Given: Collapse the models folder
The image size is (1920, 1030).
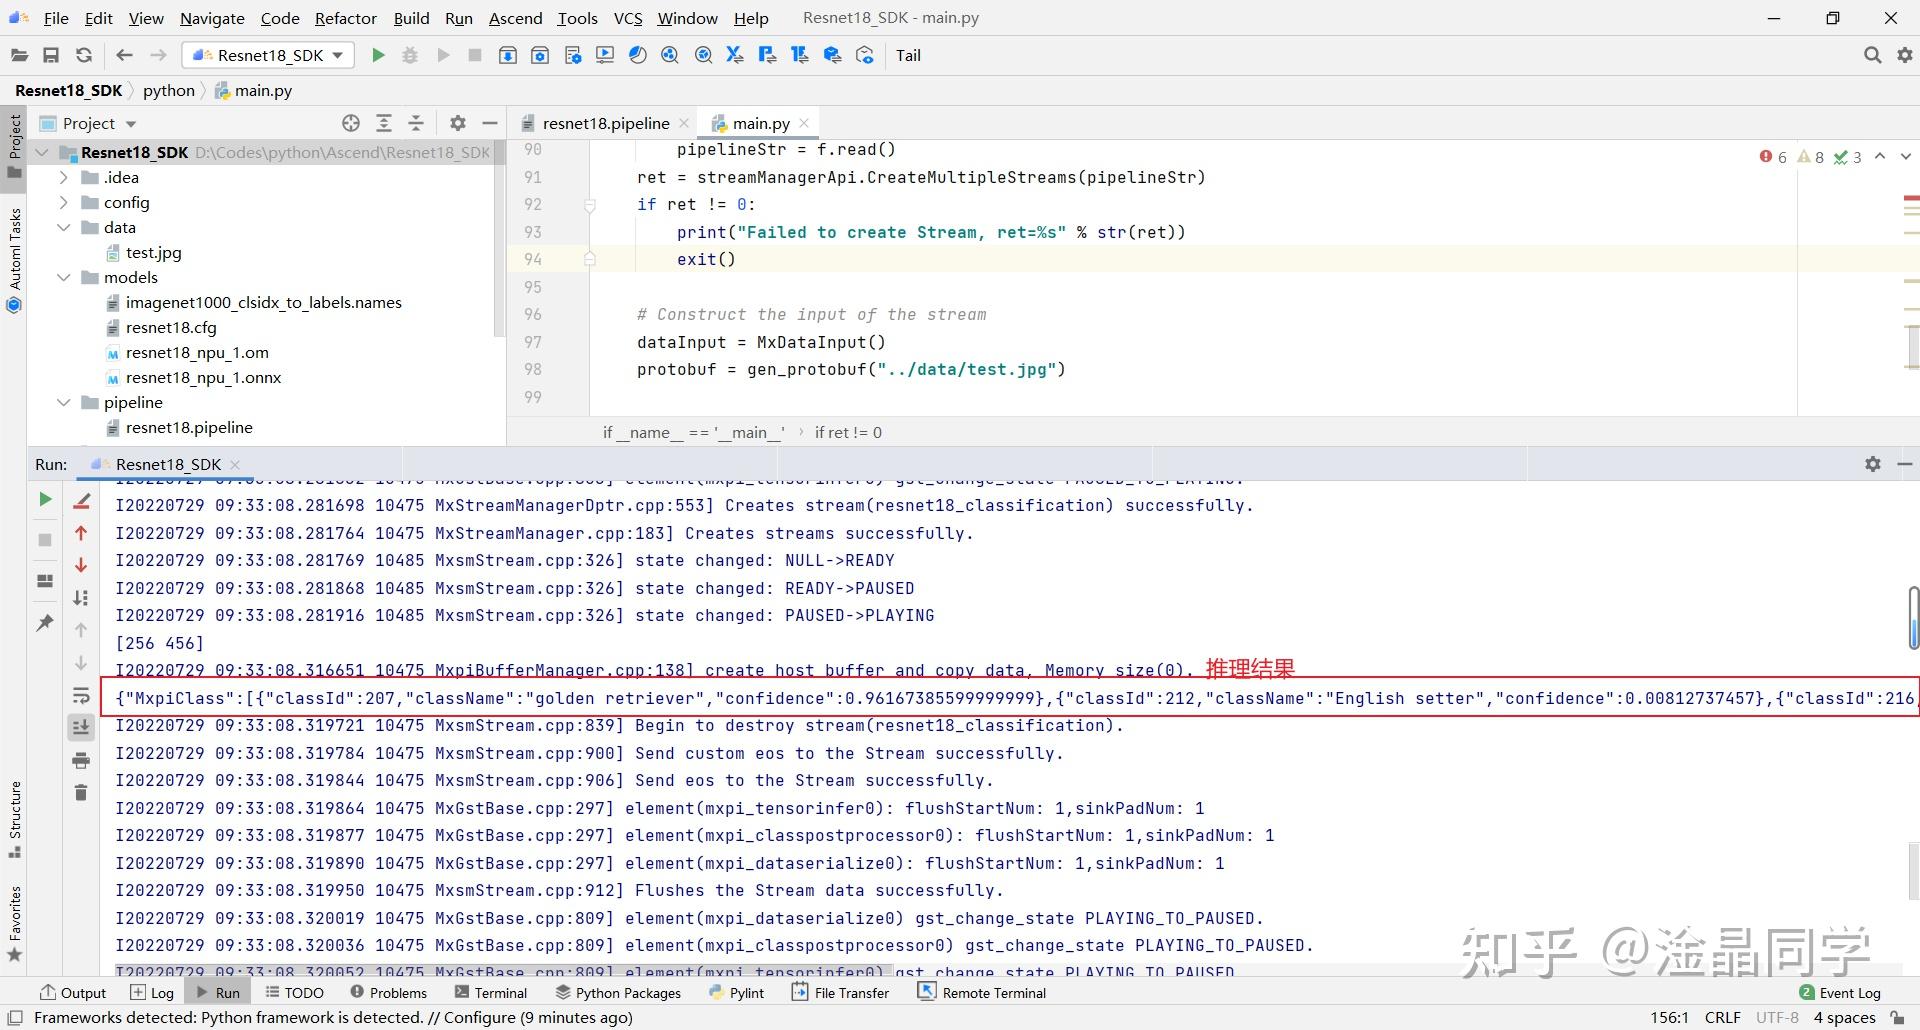Looking at the screenshot, I should [x=64, y=277].
